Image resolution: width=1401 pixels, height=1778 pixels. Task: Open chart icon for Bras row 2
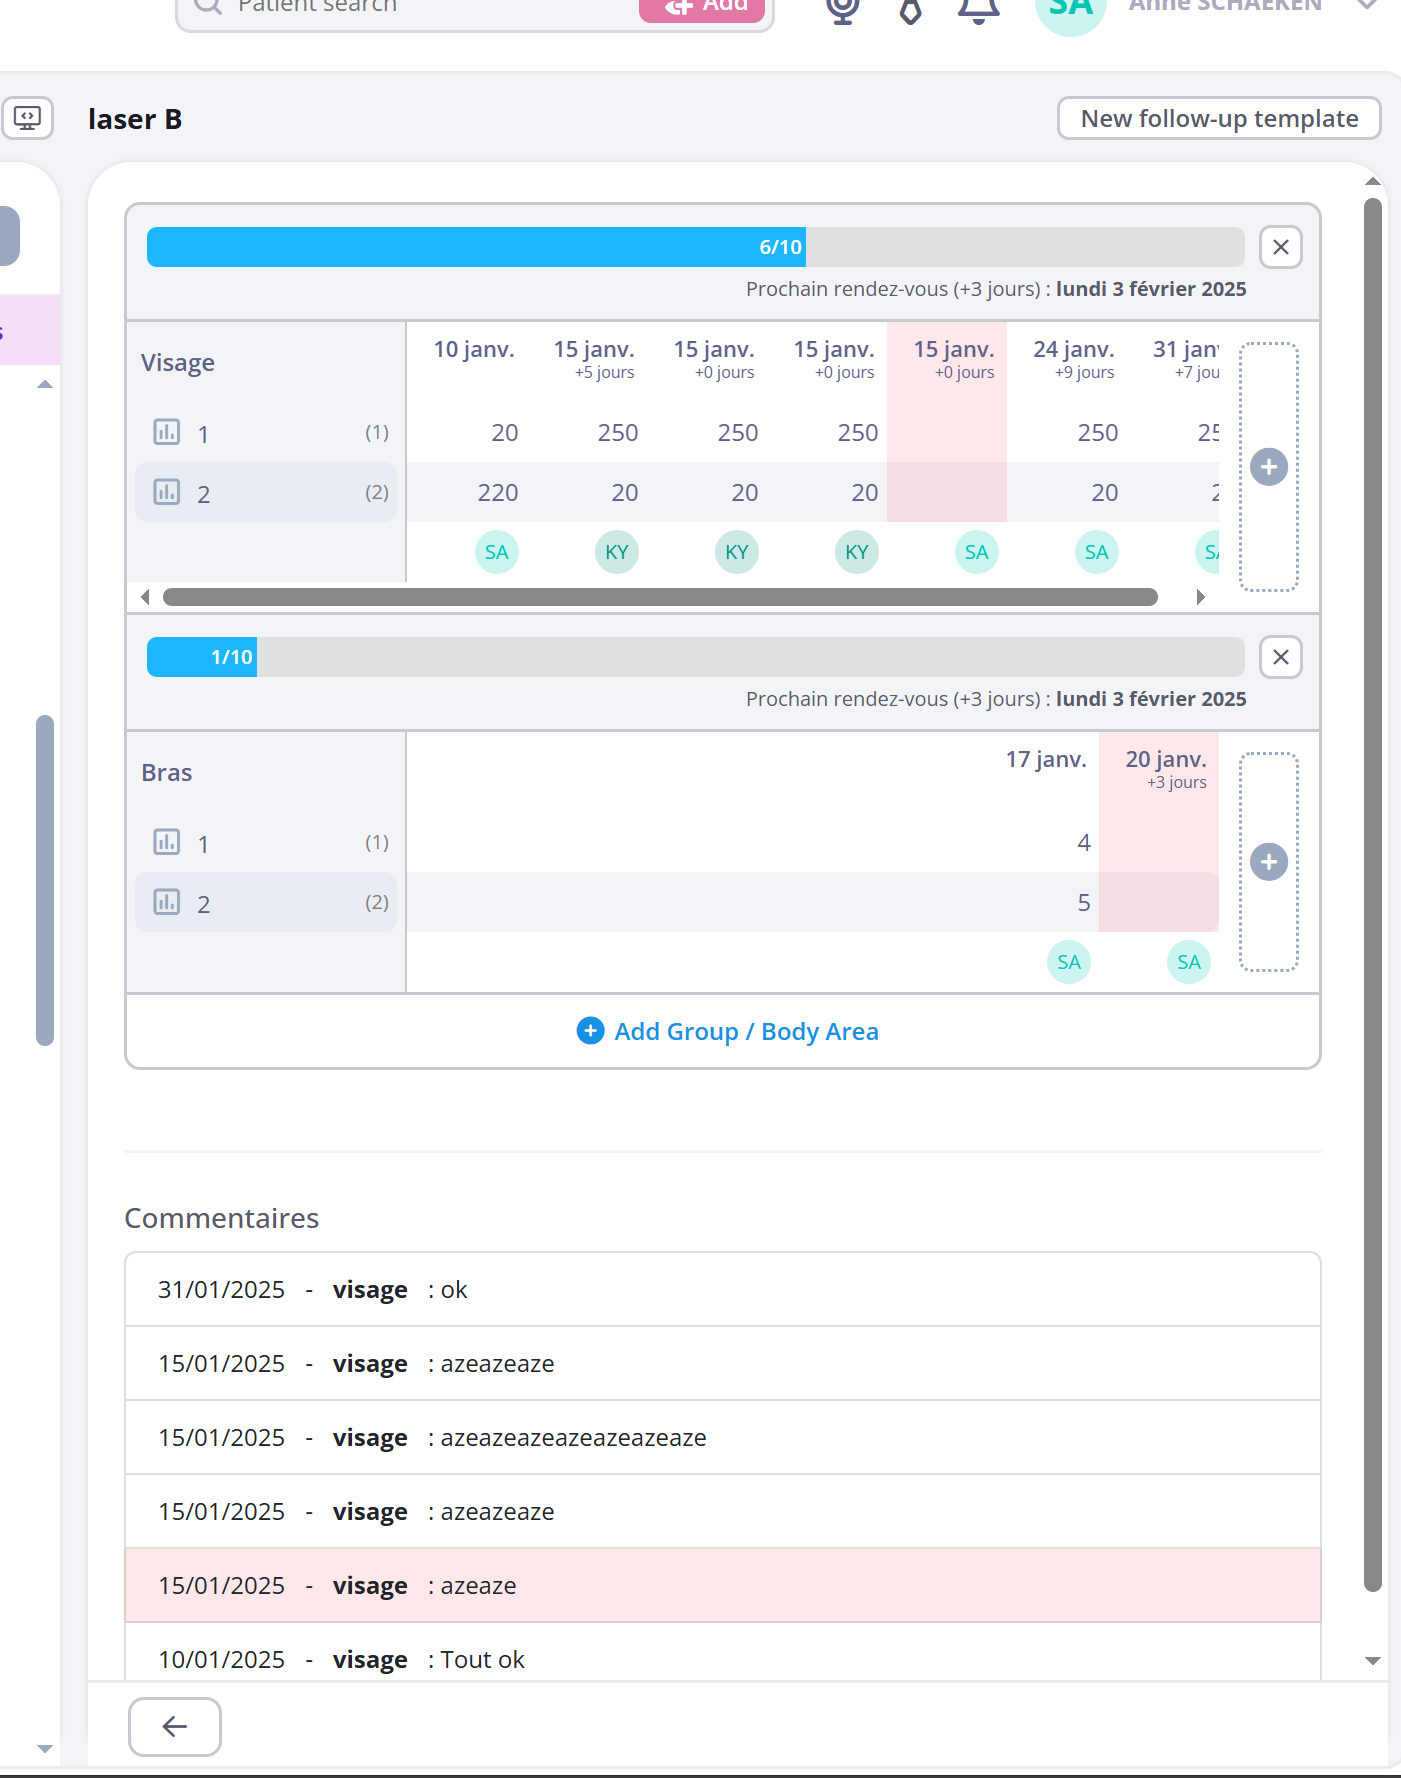(166, 903)
